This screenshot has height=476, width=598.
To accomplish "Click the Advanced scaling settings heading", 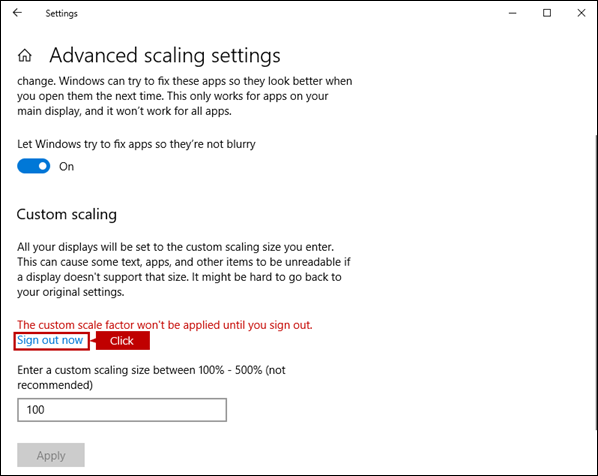I will tap(165, 55).
